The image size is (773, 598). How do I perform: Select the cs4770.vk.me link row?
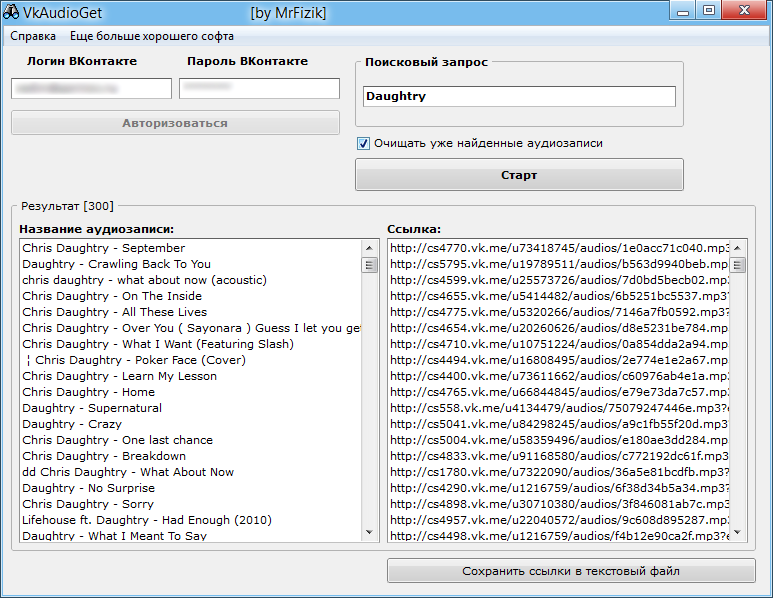(559, 248)
